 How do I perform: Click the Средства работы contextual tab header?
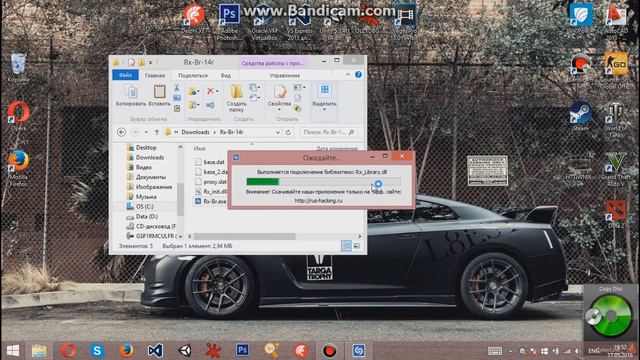272,63
